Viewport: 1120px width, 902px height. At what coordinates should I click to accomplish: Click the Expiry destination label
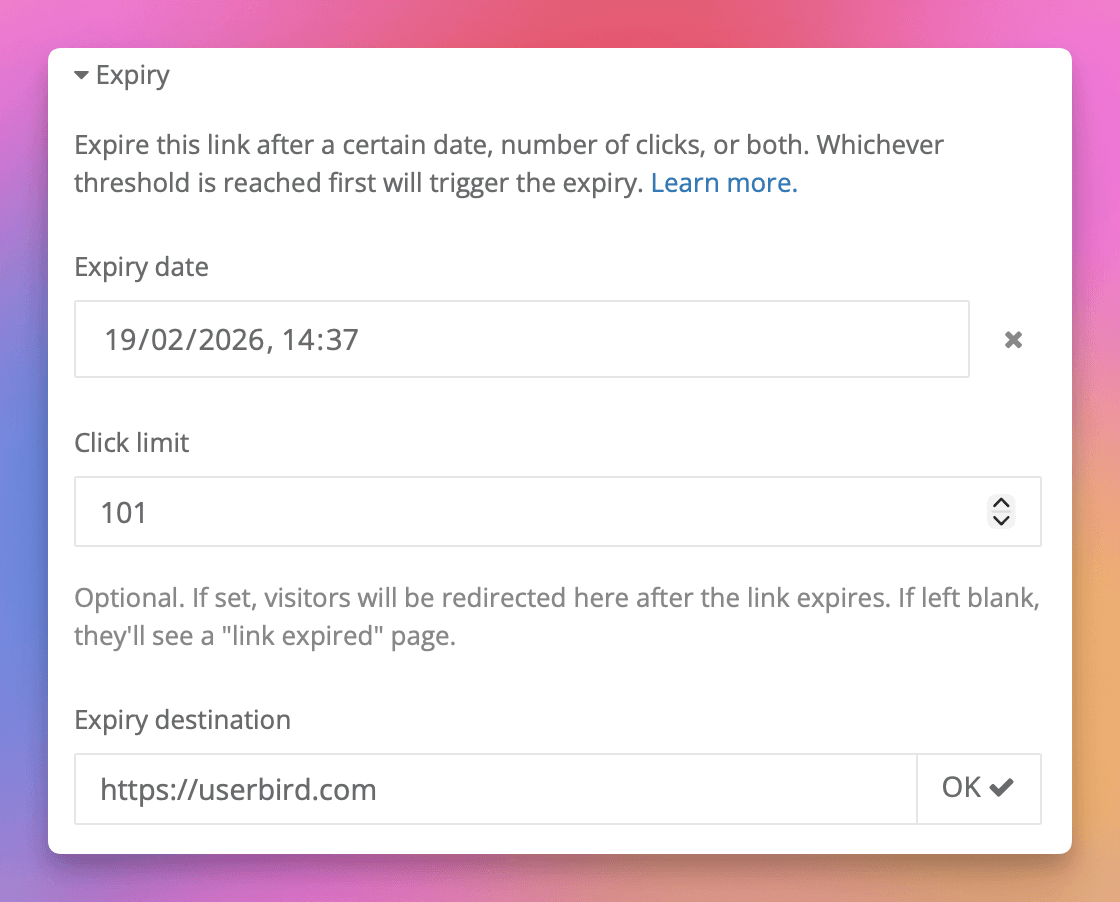pyautogui.click(x=182, y=719)
